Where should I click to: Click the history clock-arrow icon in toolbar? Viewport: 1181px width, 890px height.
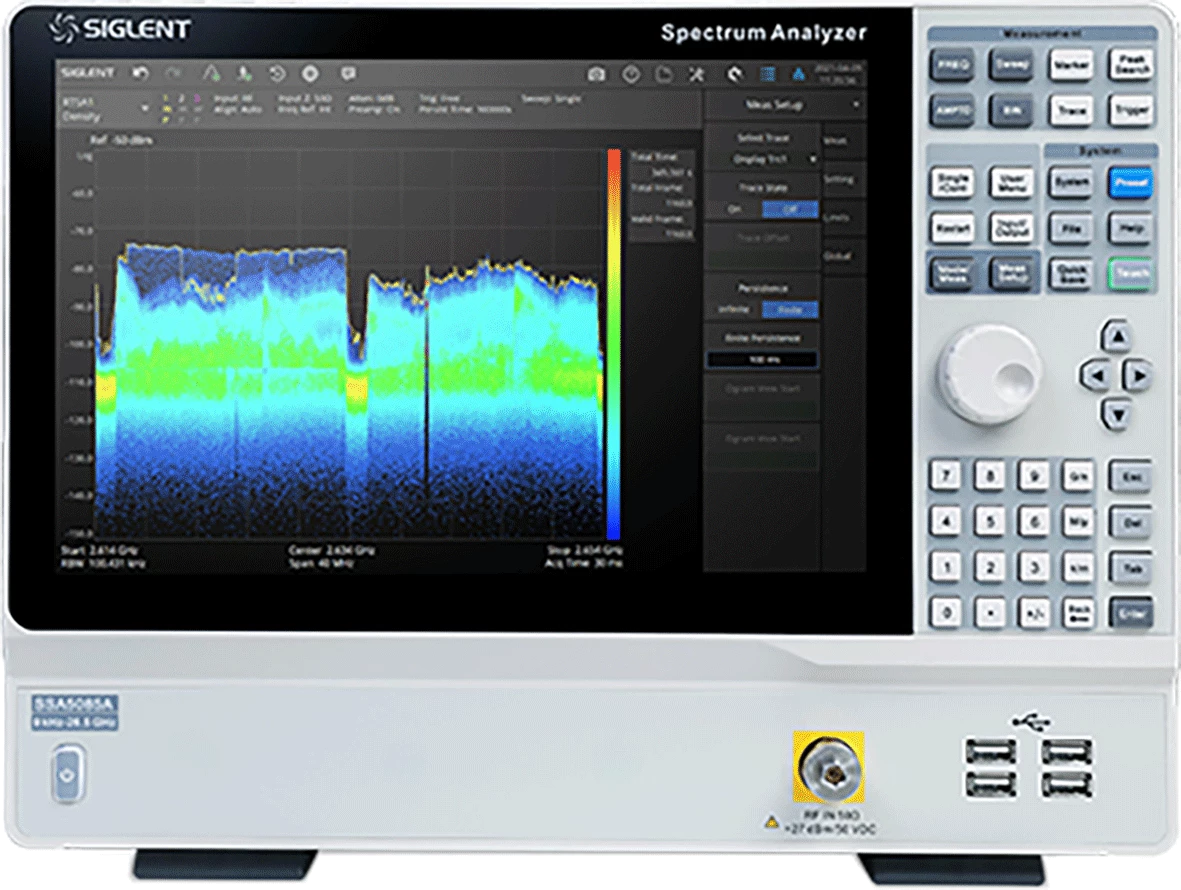[x=277, y=73]
